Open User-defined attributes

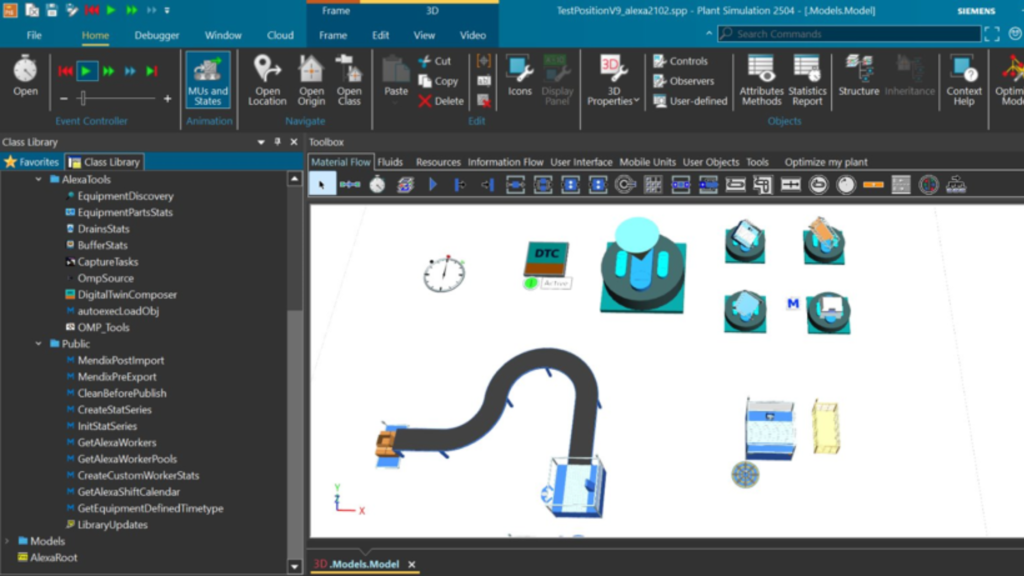(690, 101)
